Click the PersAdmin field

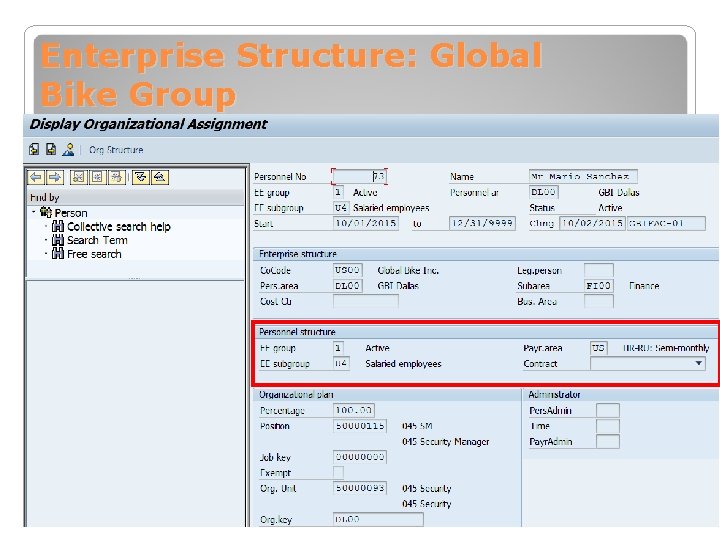[x=608, y=410]
